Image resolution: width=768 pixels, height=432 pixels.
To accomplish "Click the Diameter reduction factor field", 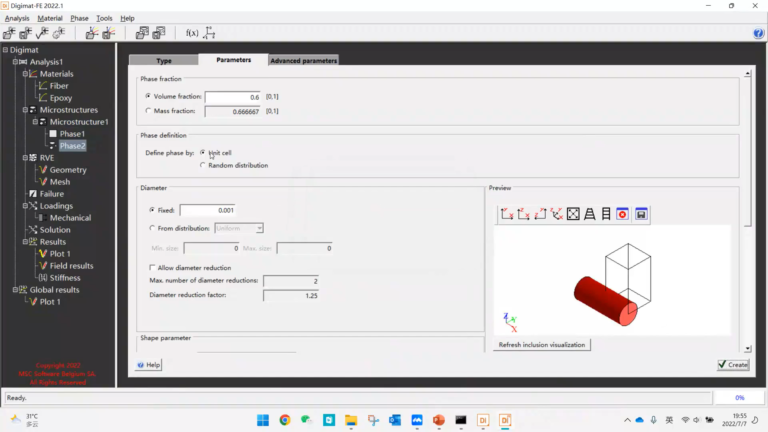I will click(x=291, y=295).
